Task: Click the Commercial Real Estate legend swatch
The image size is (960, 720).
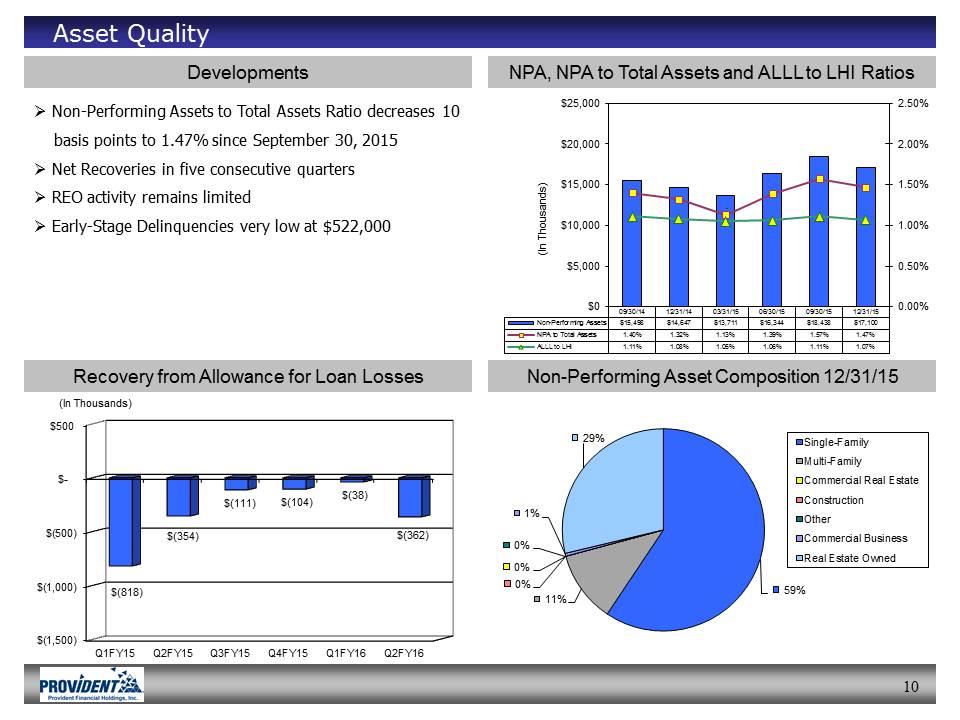Action: (x=799, y=481)
